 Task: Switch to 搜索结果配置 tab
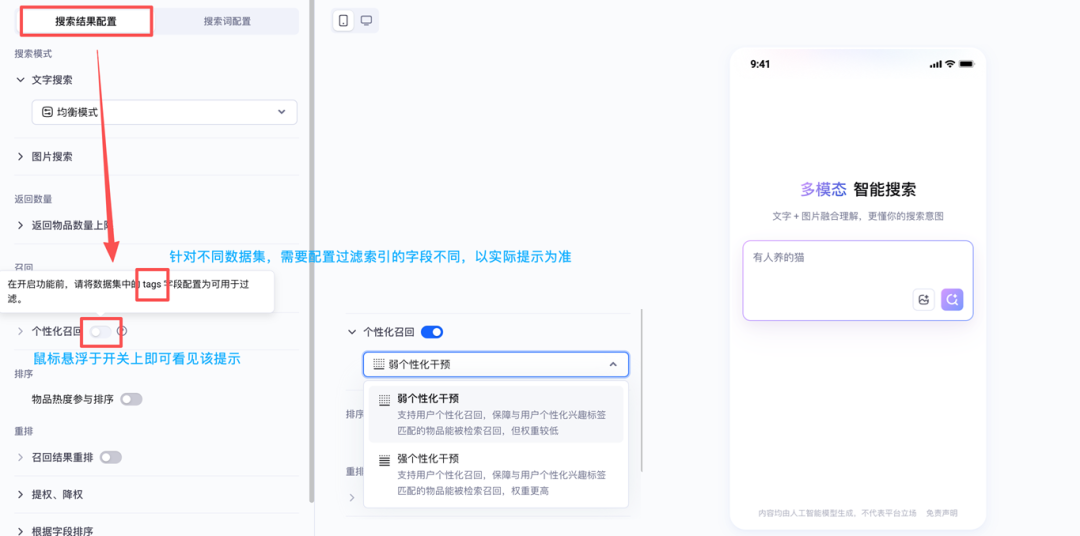coord(86,21)
